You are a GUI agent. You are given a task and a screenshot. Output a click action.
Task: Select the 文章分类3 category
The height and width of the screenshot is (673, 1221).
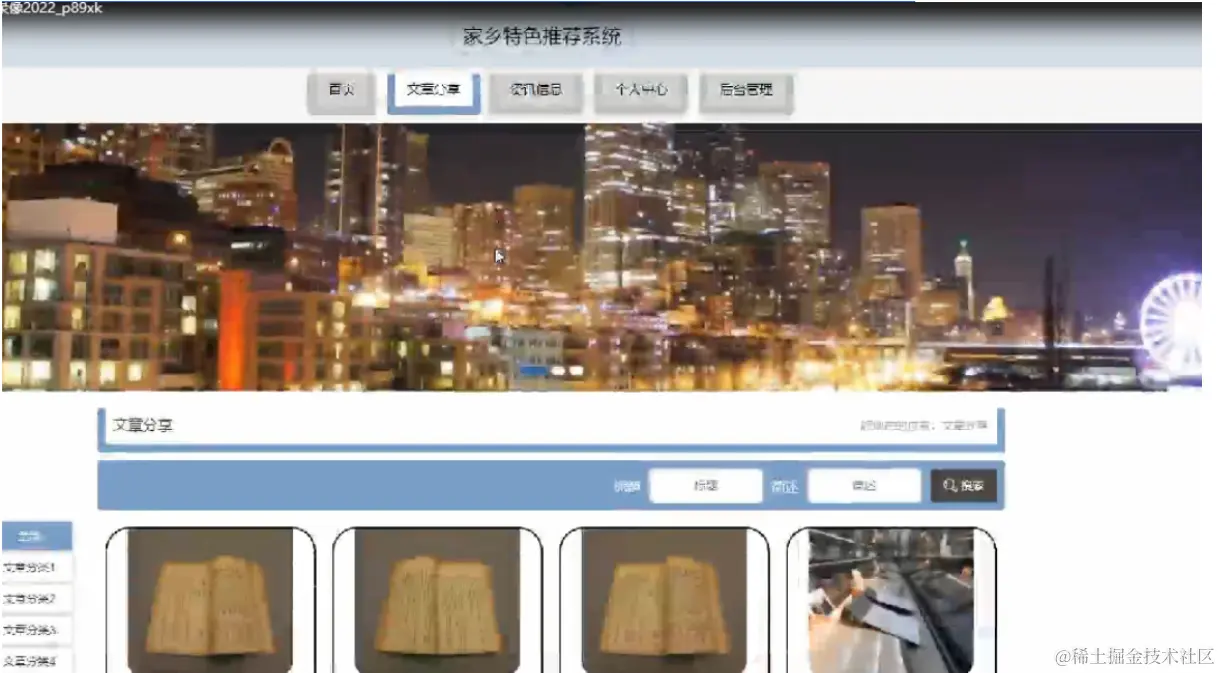(x=36, y=630)
